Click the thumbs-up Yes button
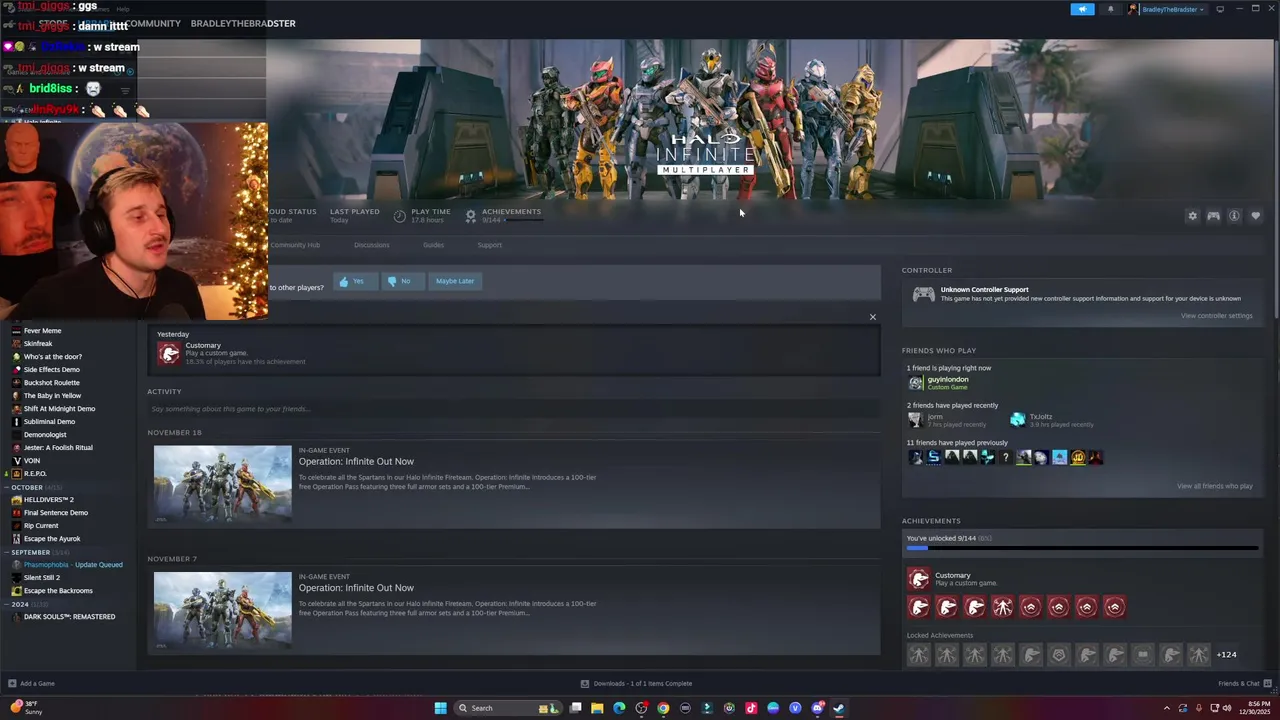 [x=355, y=281]
